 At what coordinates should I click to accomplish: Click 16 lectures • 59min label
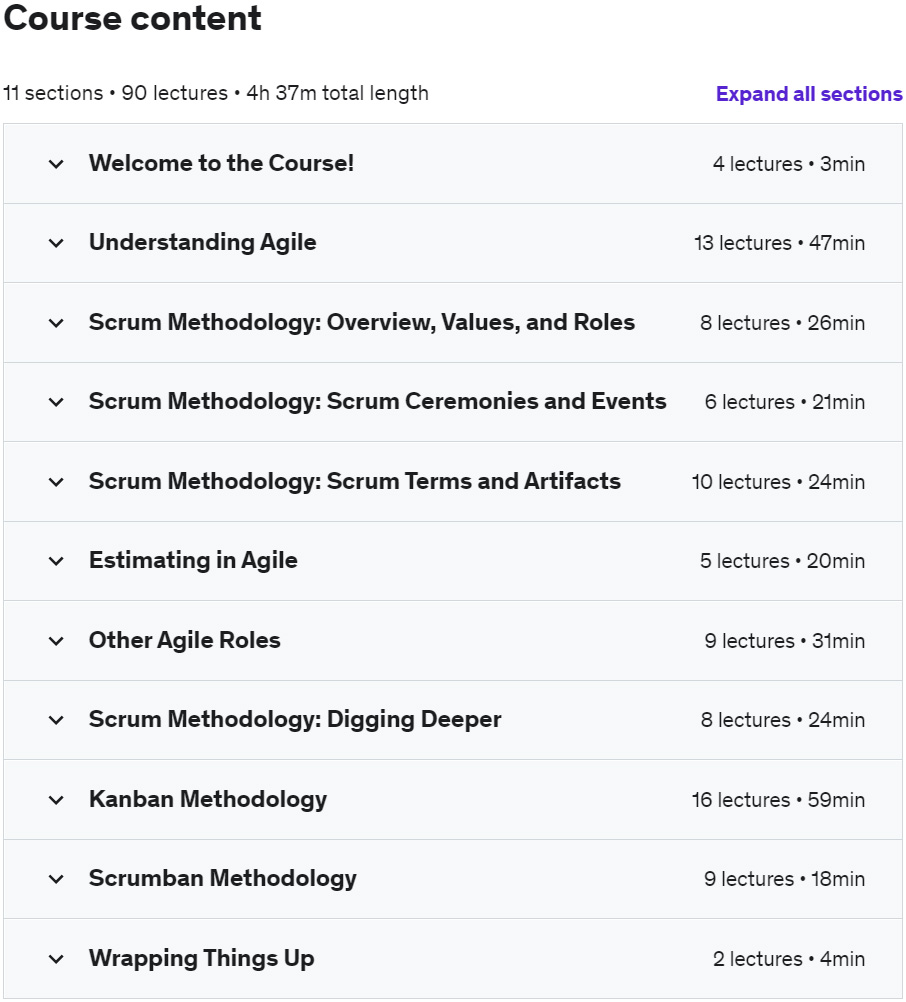click(x=778, y=800)
